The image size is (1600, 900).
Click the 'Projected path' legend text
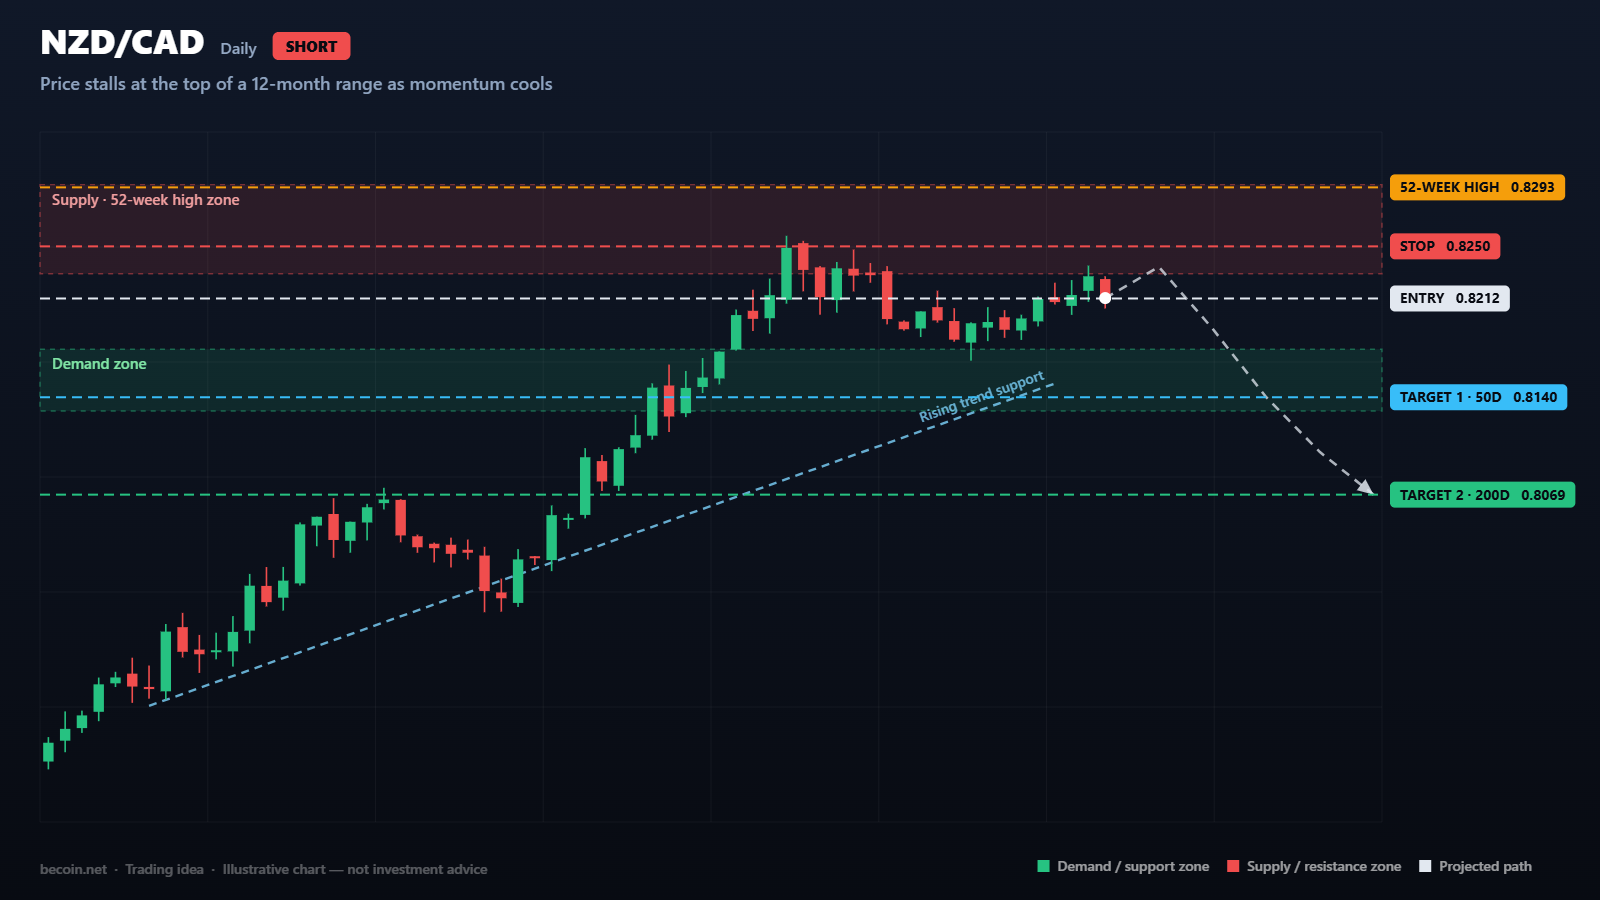pos(1485,867)
